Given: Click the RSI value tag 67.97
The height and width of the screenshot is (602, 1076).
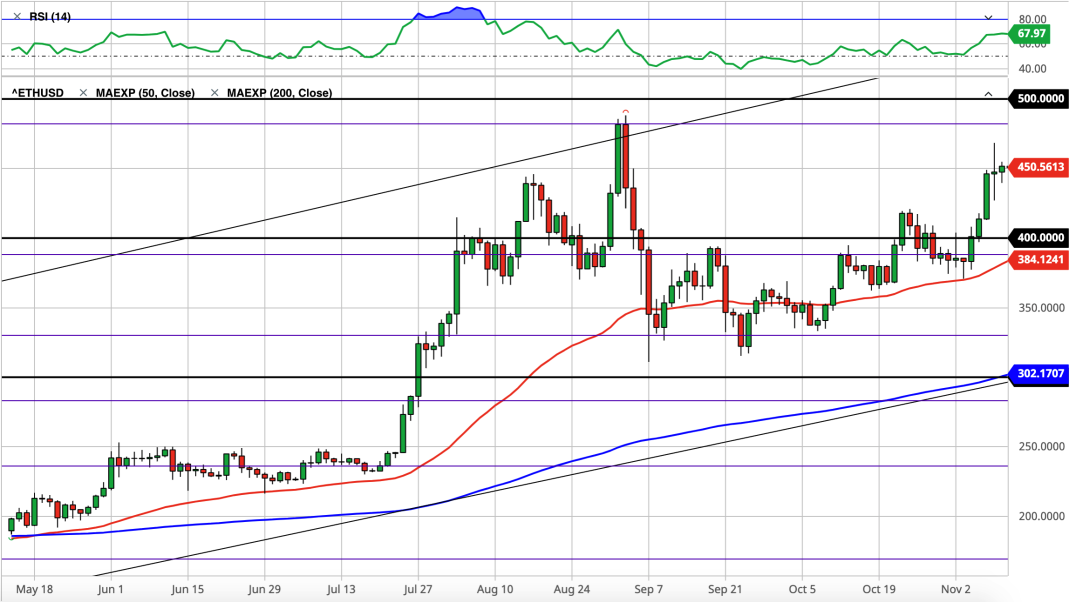Looking at the screenshot, I should coord(1029,34).
